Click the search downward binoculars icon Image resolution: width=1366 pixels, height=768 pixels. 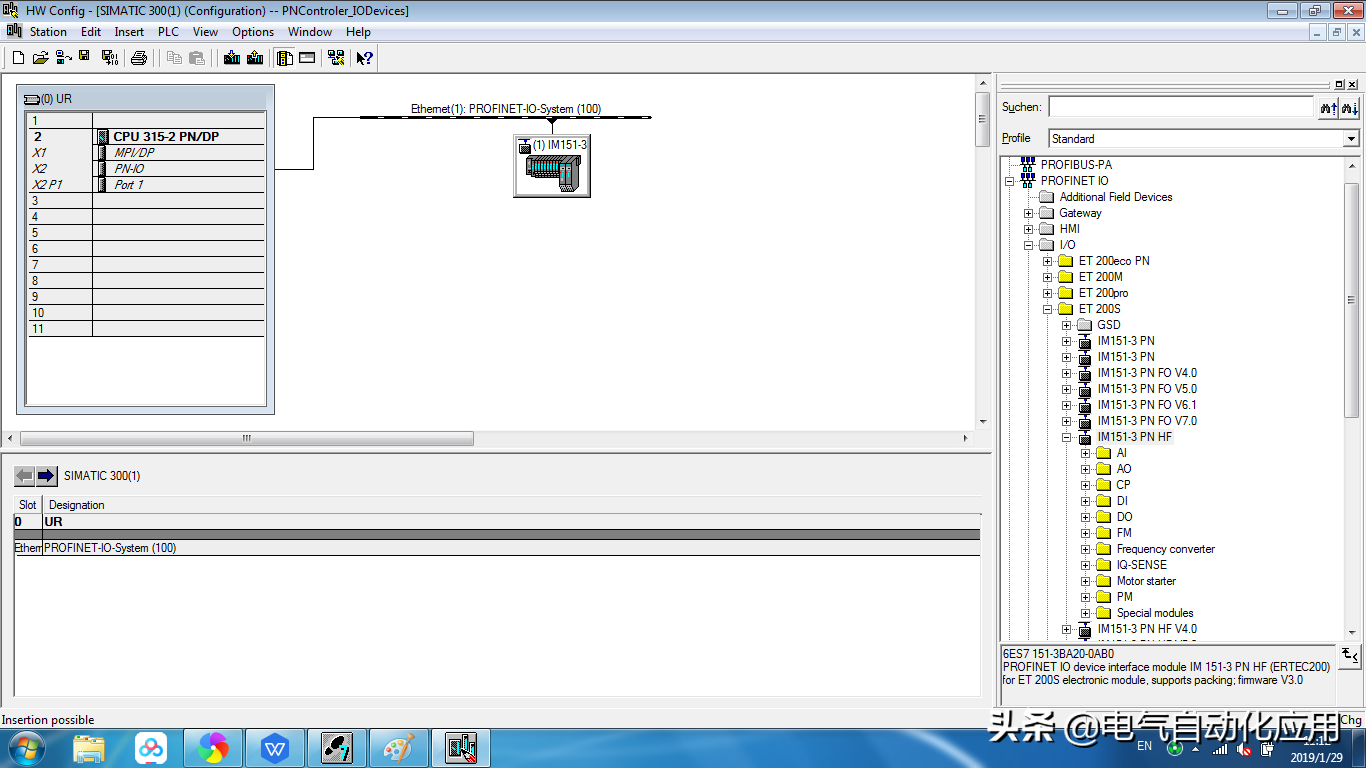point(1350,107)
